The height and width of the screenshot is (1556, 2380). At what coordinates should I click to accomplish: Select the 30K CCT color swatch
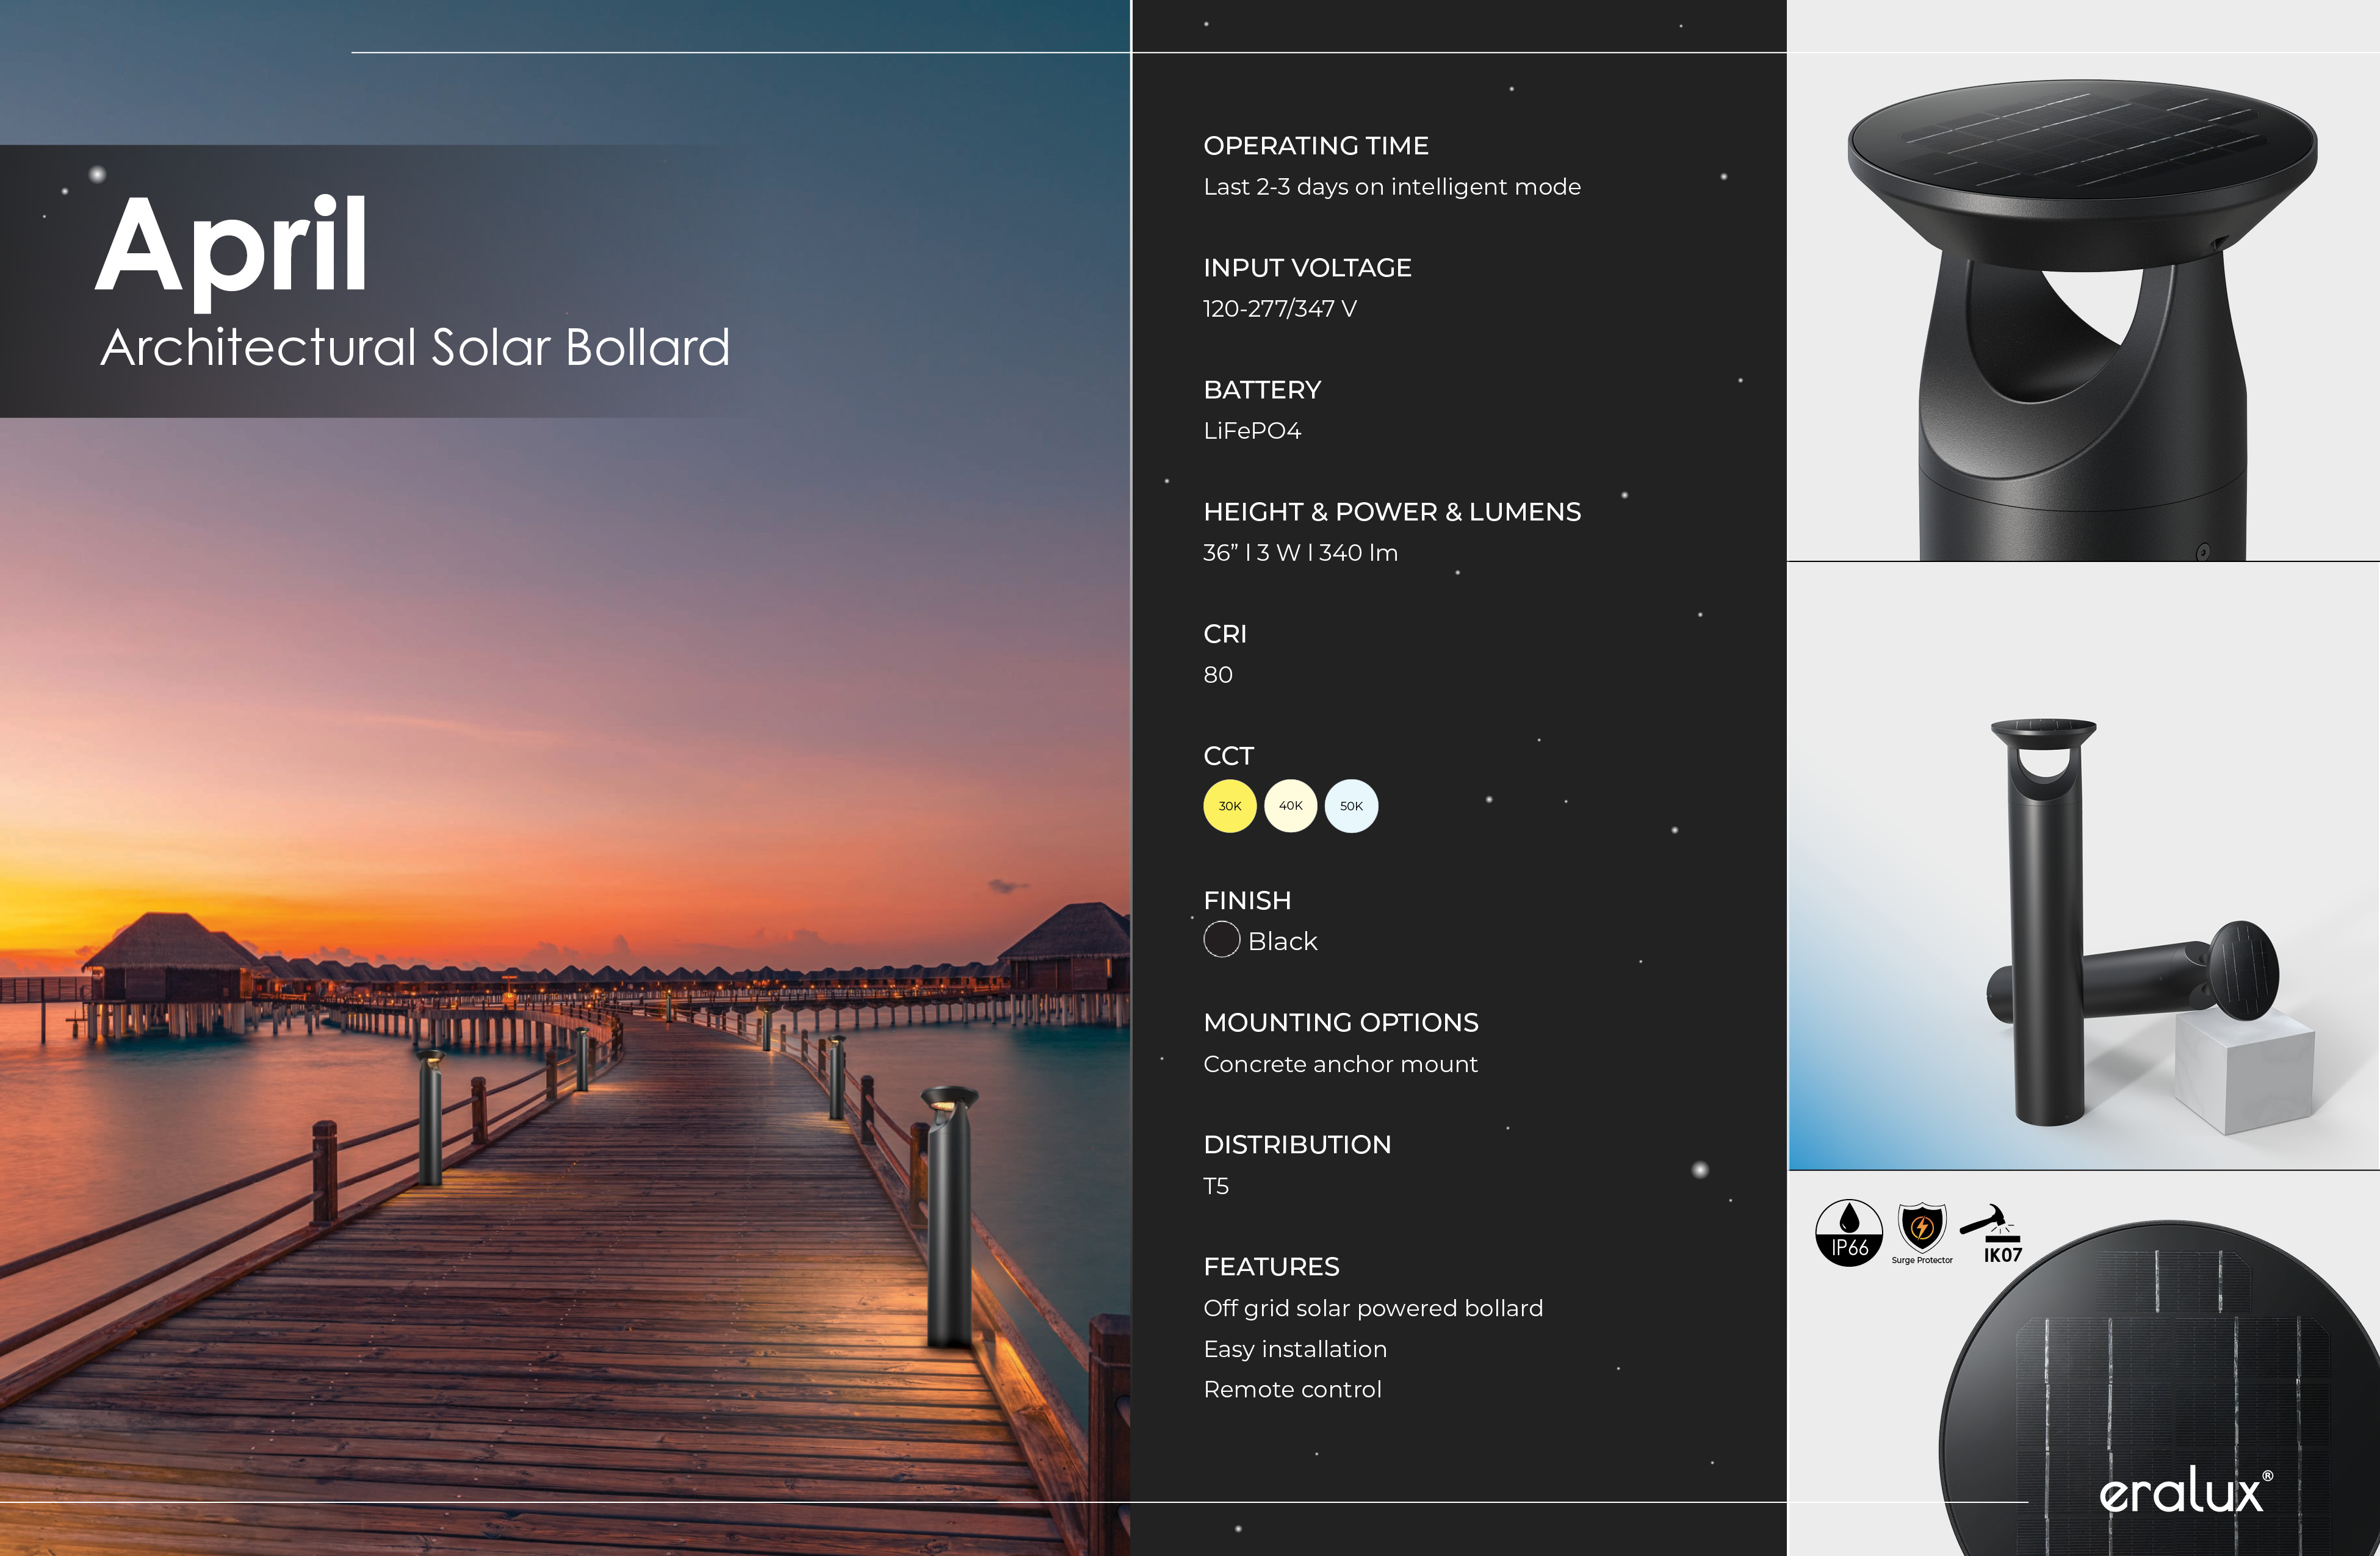point(1230,806)
